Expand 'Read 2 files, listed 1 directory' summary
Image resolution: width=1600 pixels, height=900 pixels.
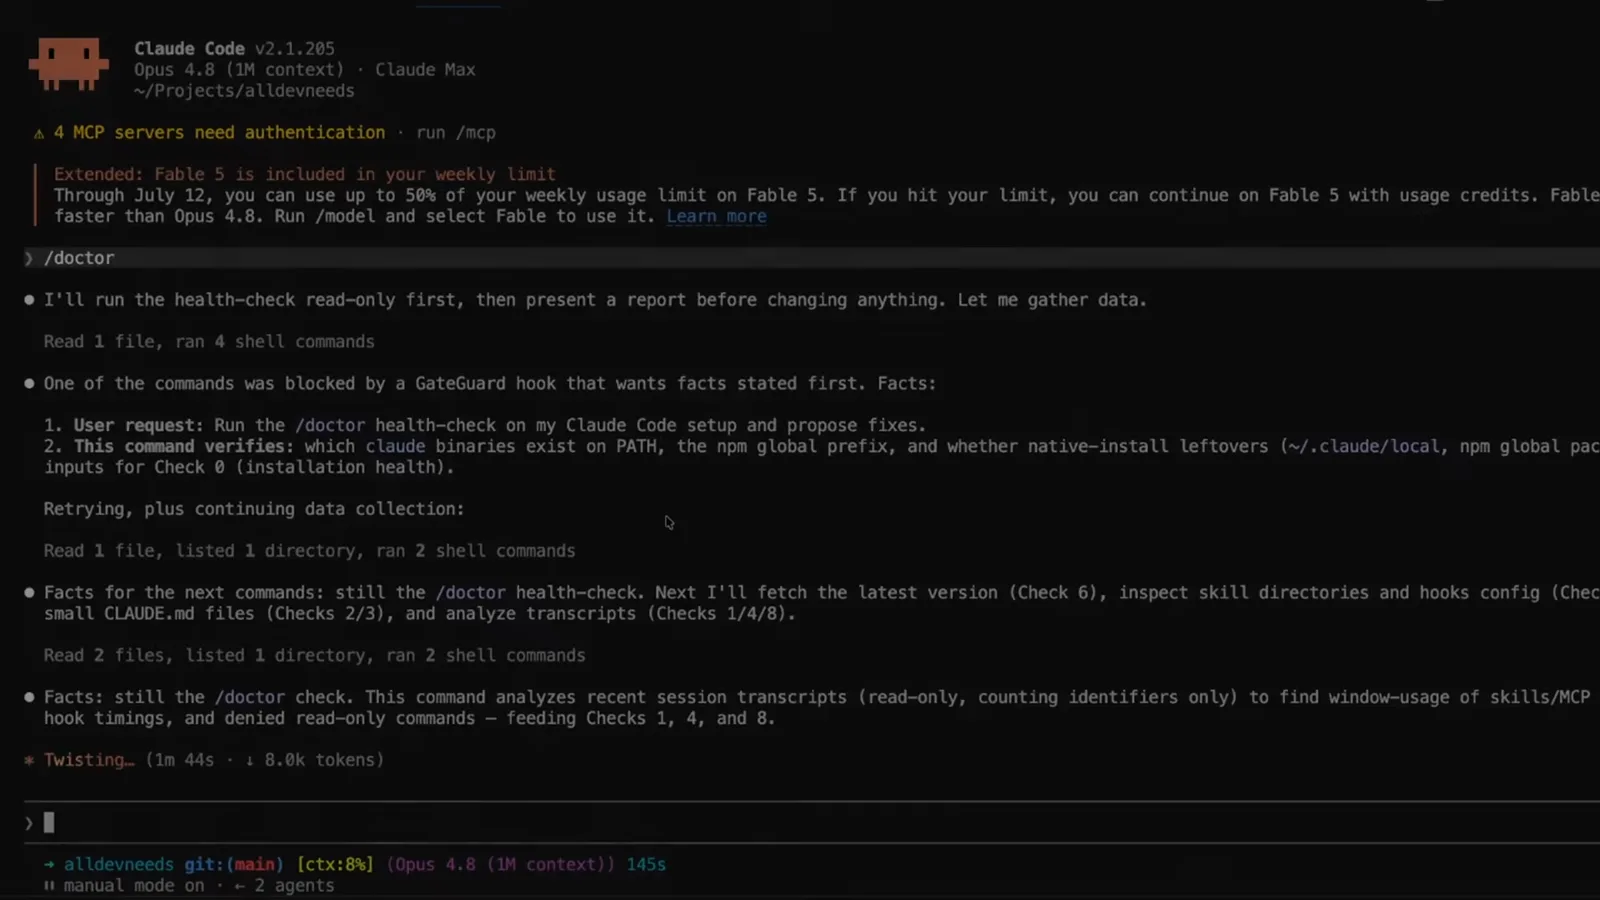(314, 656)
